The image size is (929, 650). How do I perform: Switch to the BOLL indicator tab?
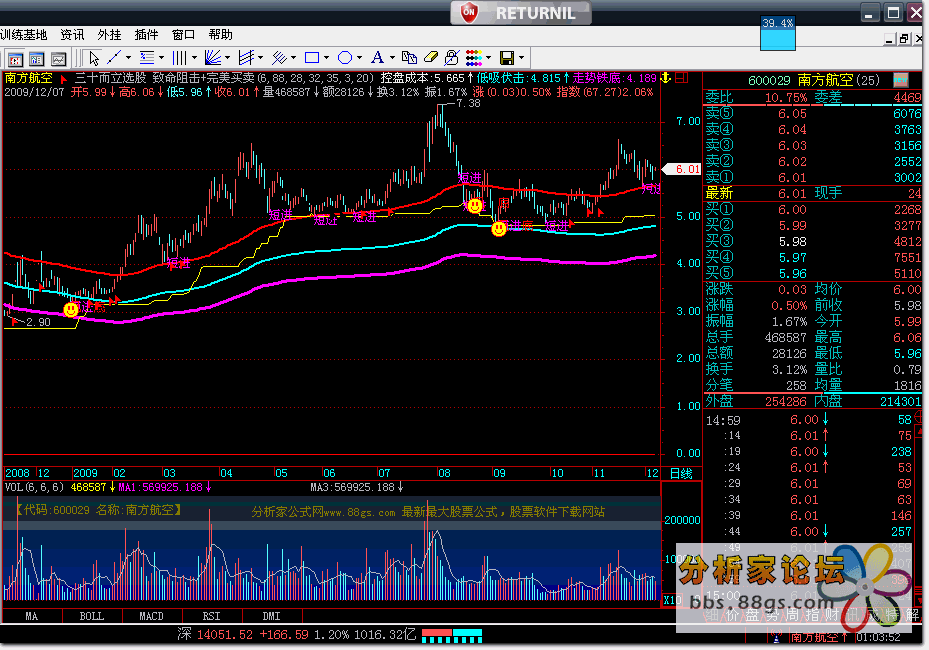(x=92, y=616)
